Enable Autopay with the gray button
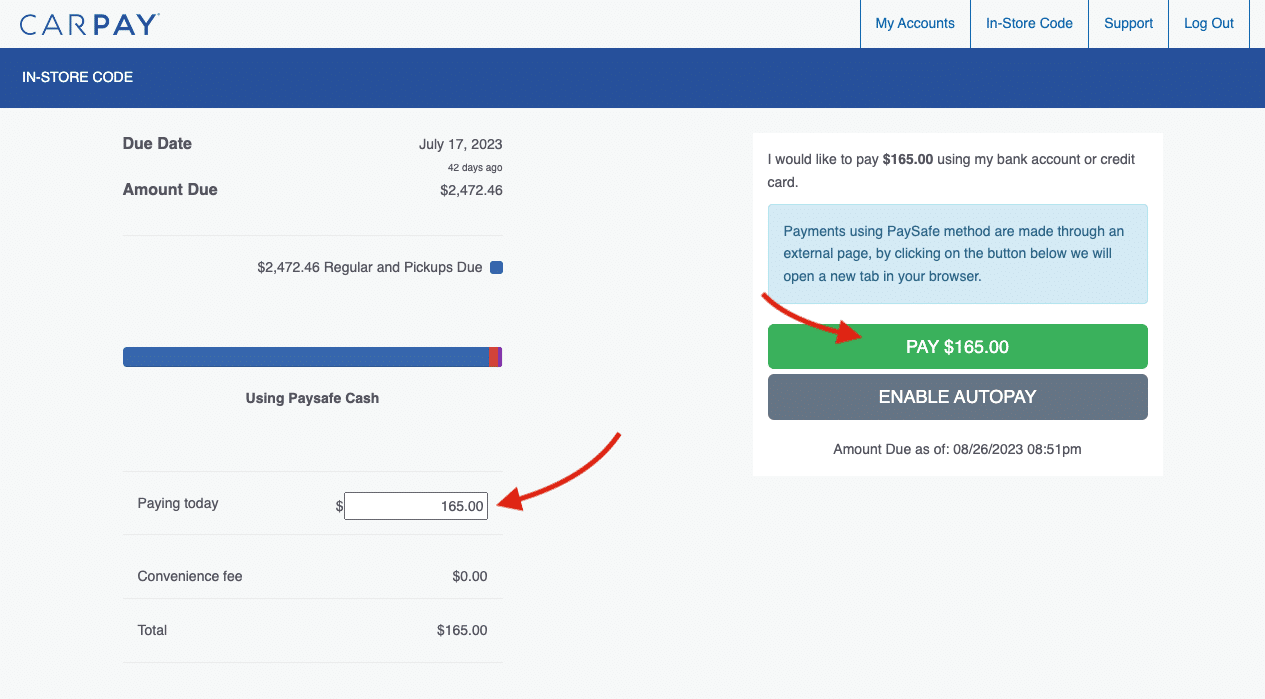 (x=957, y=396)
